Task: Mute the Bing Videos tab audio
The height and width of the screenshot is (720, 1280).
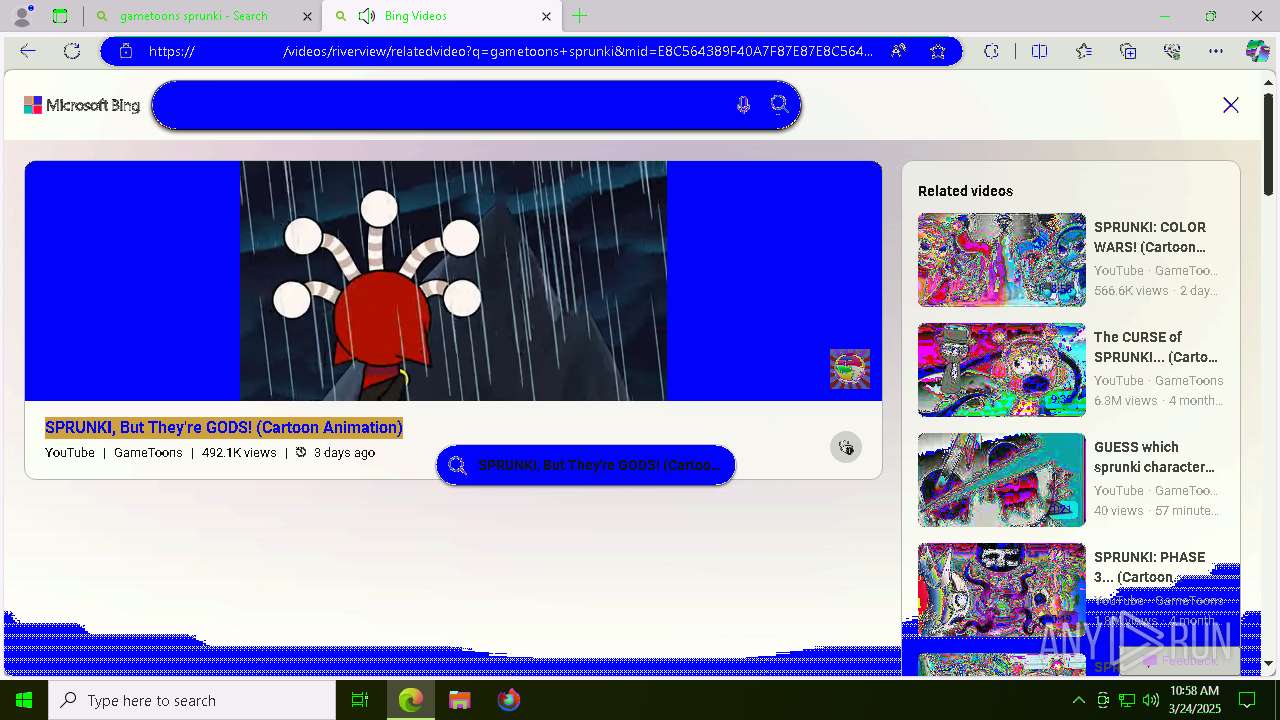Action: coord(366,16)
